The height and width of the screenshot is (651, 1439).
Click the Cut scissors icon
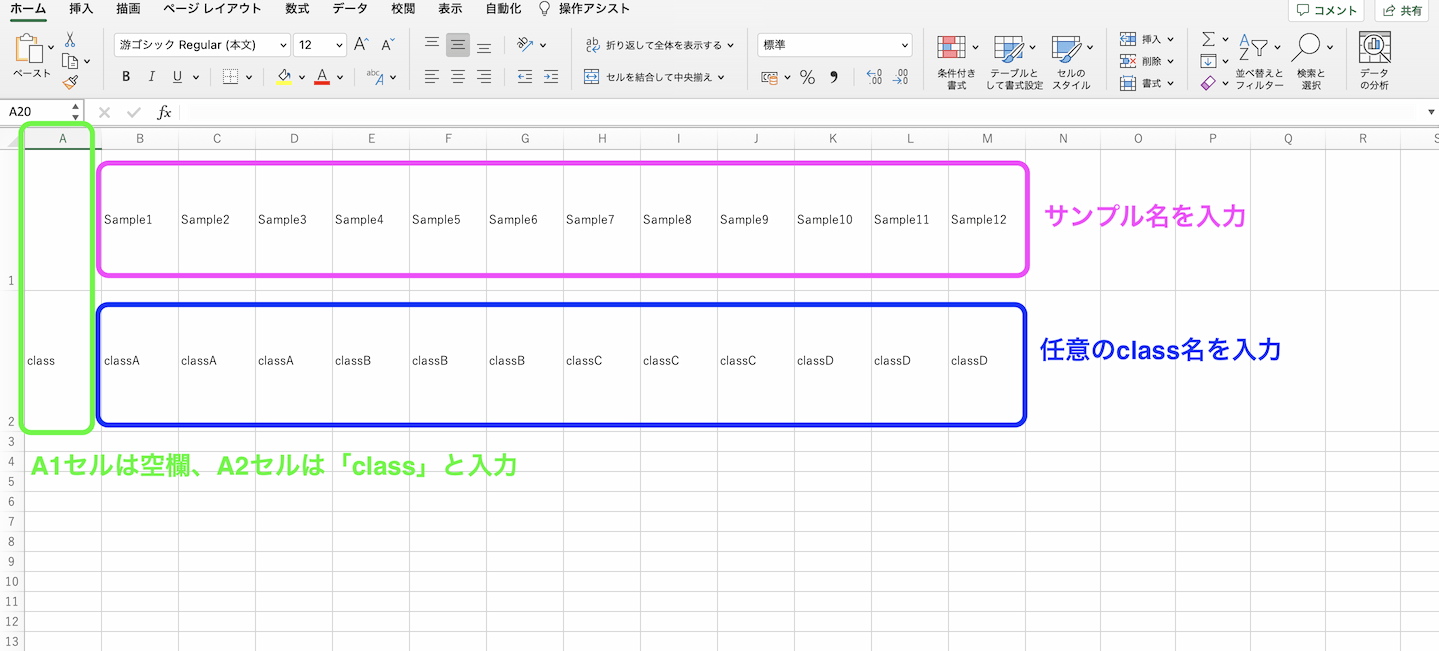click(70, 40)
